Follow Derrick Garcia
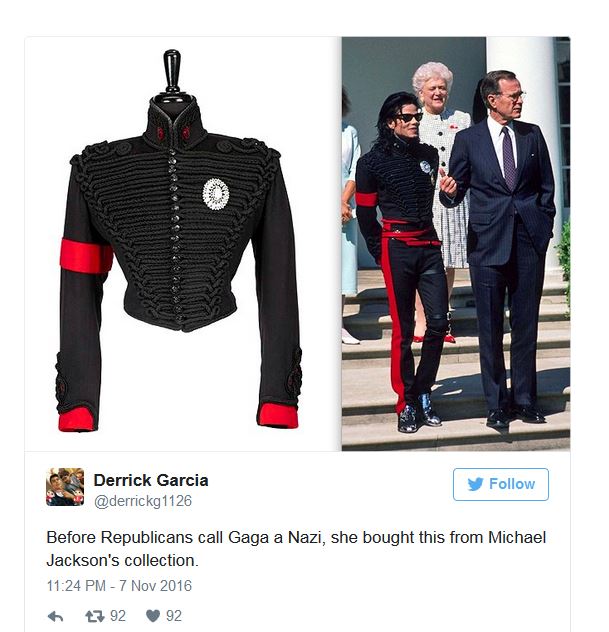The height and width of the screenshot is (632, 609). click(501, 484)
